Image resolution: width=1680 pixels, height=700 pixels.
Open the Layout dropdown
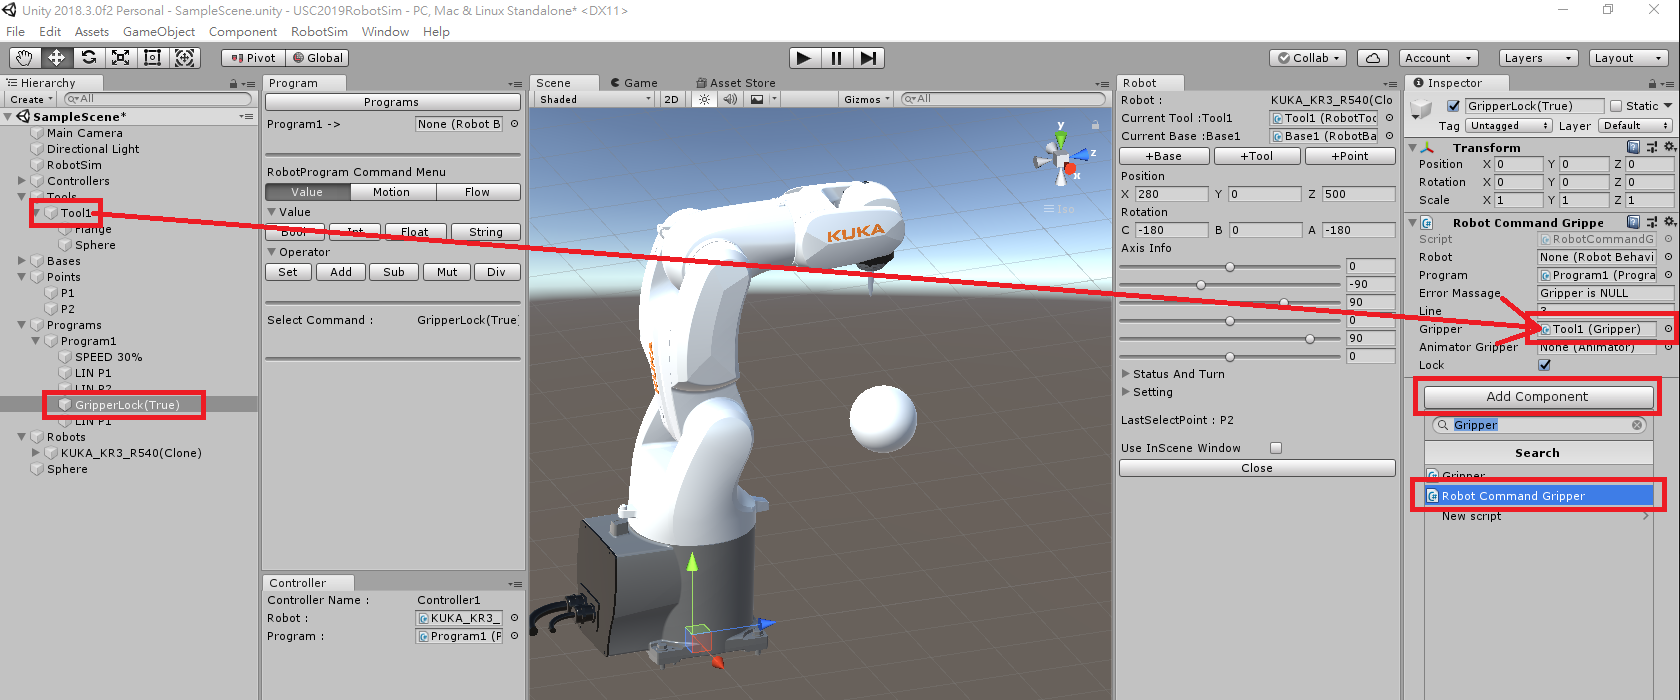1629,58
